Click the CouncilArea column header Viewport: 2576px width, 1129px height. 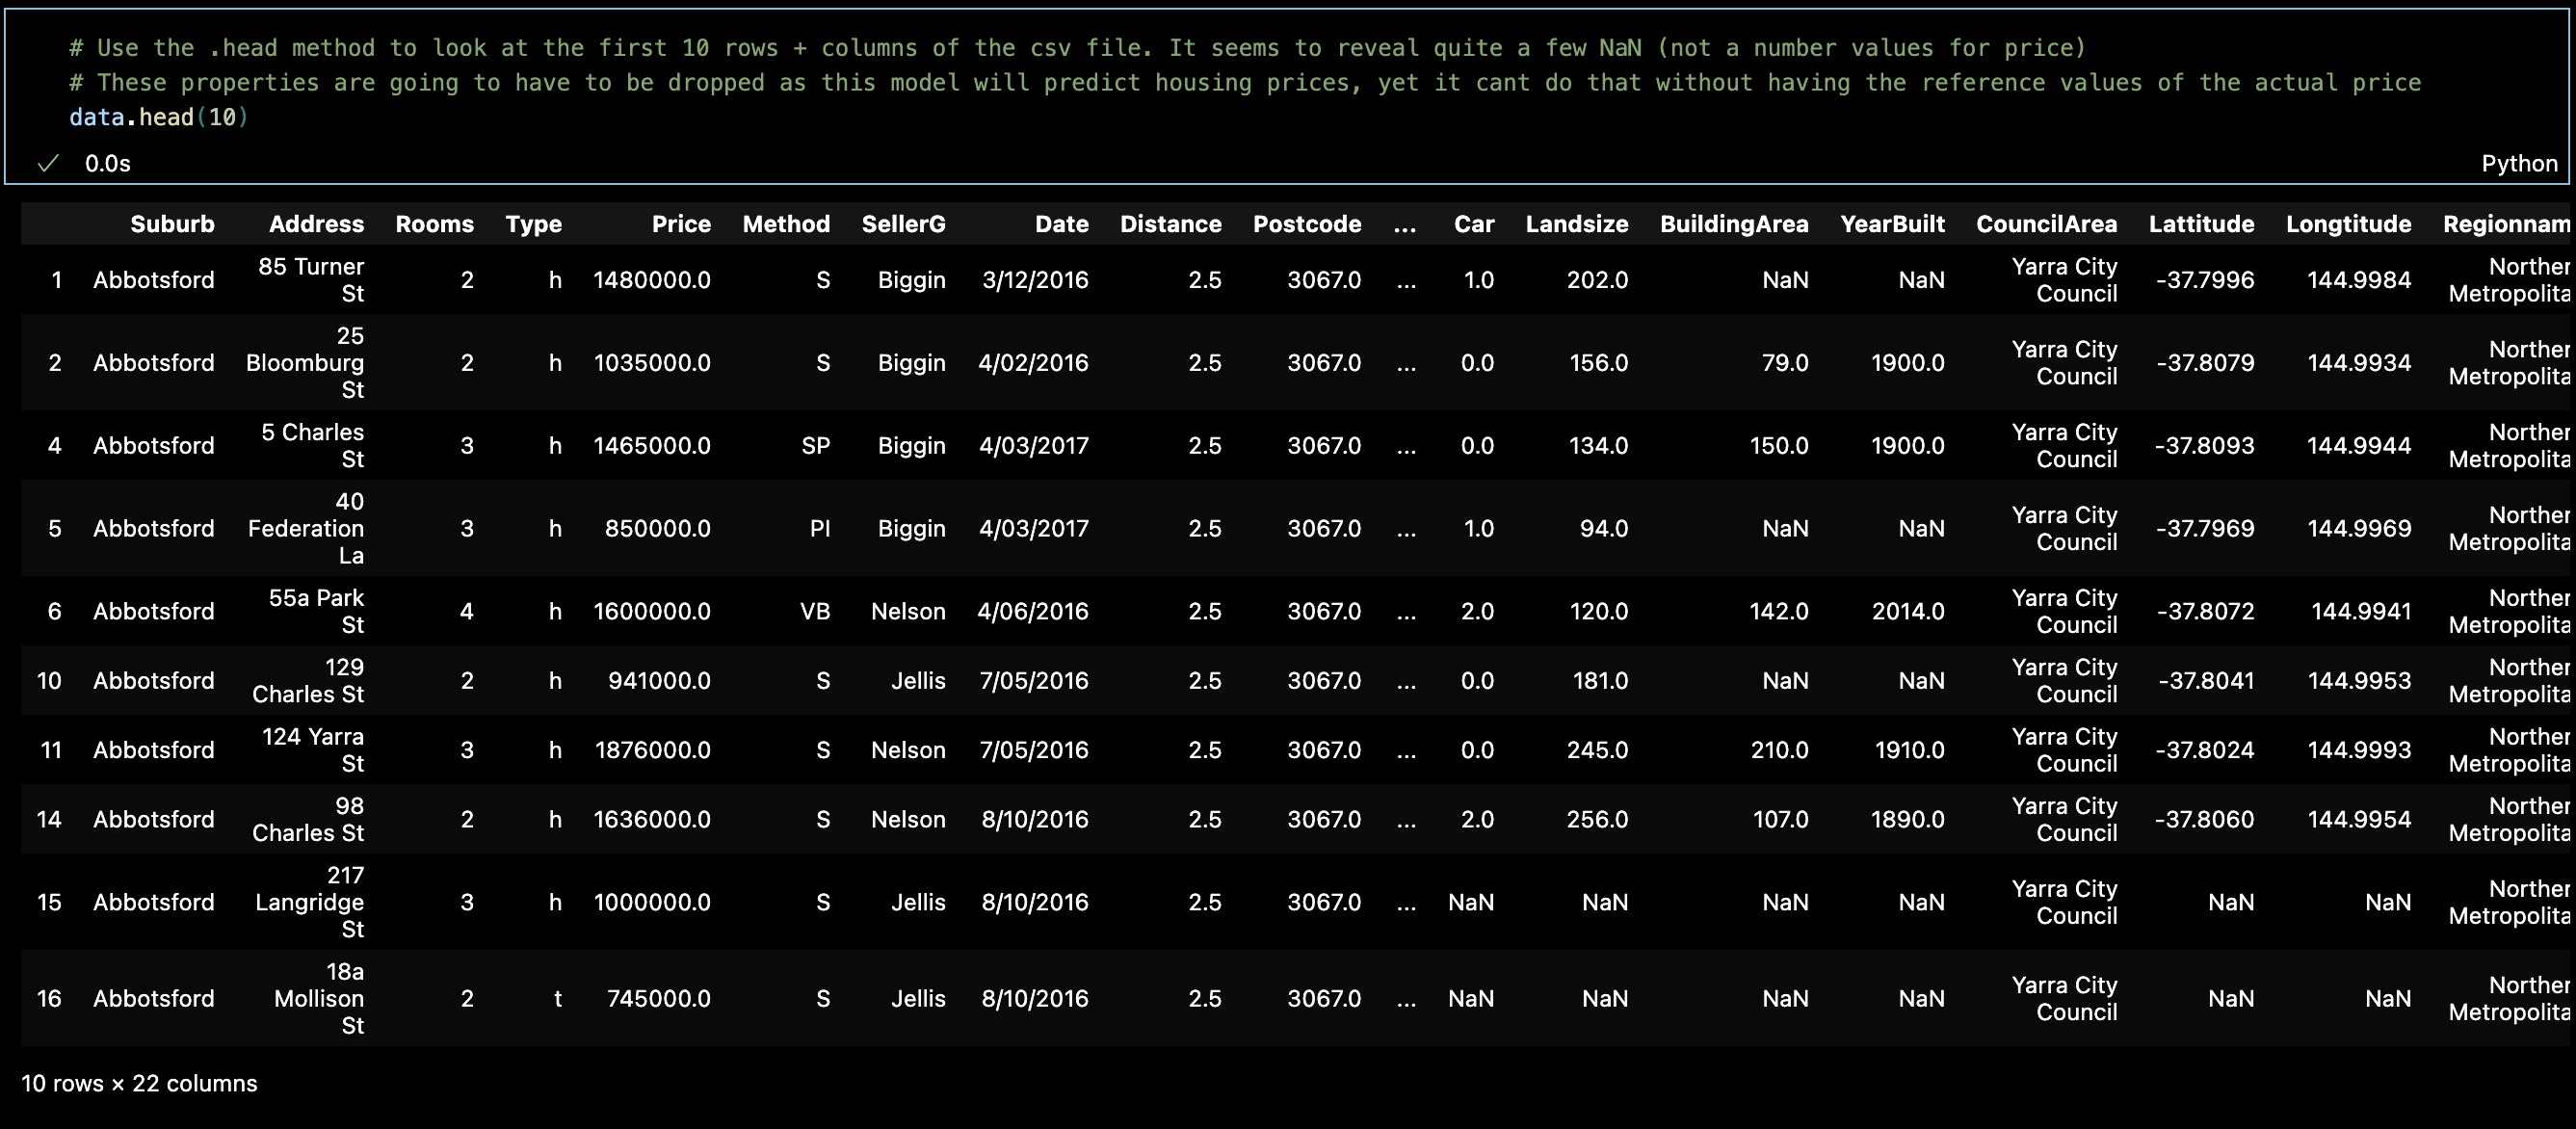coord(2045,224)
